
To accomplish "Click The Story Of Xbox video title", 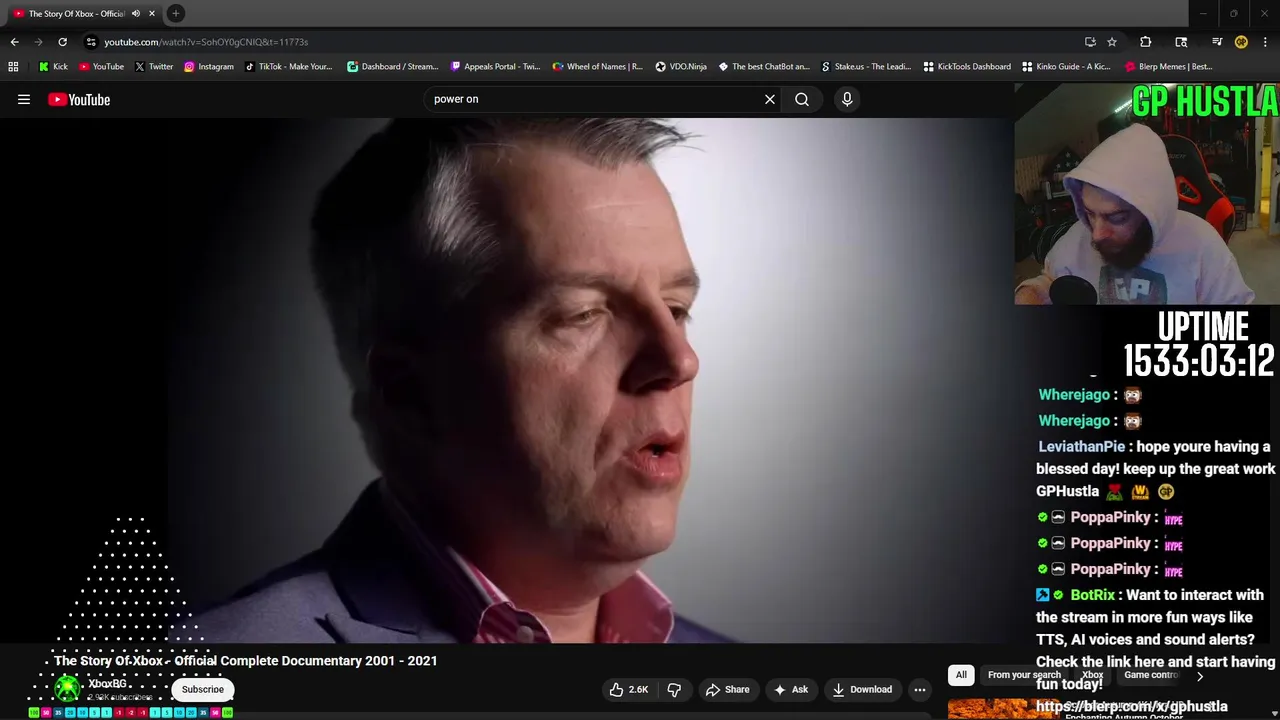I will coord(246,661).
